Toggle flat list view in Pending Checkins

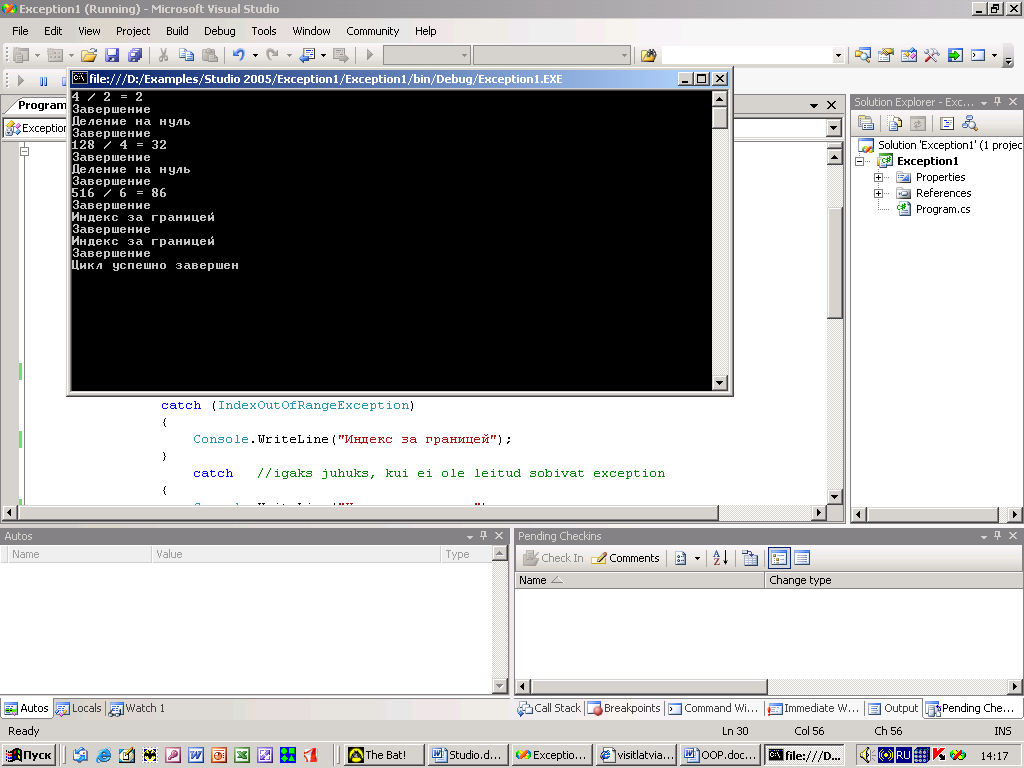pyautogui.click(x=802, y=558)
